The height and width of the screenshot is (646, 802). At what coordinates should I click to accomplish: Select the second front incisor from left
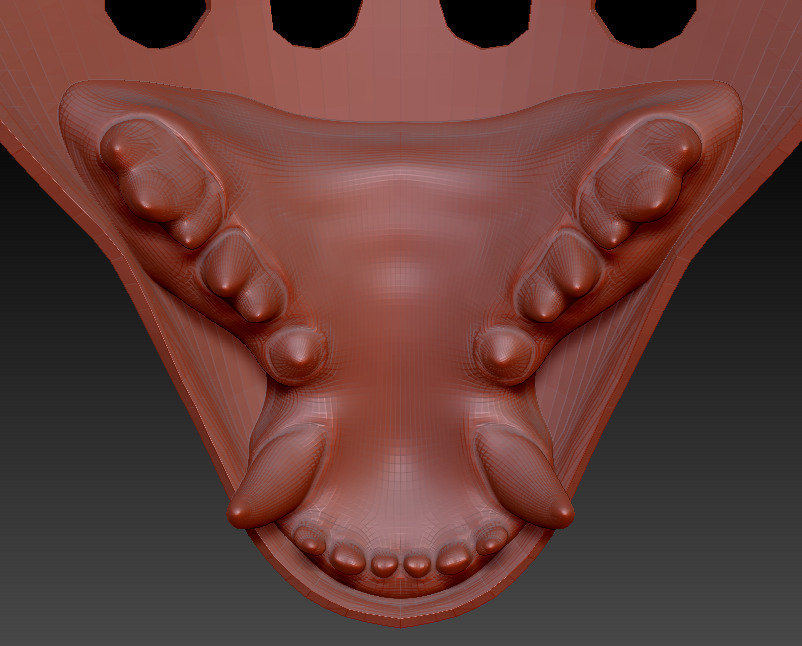pos(348,558)
